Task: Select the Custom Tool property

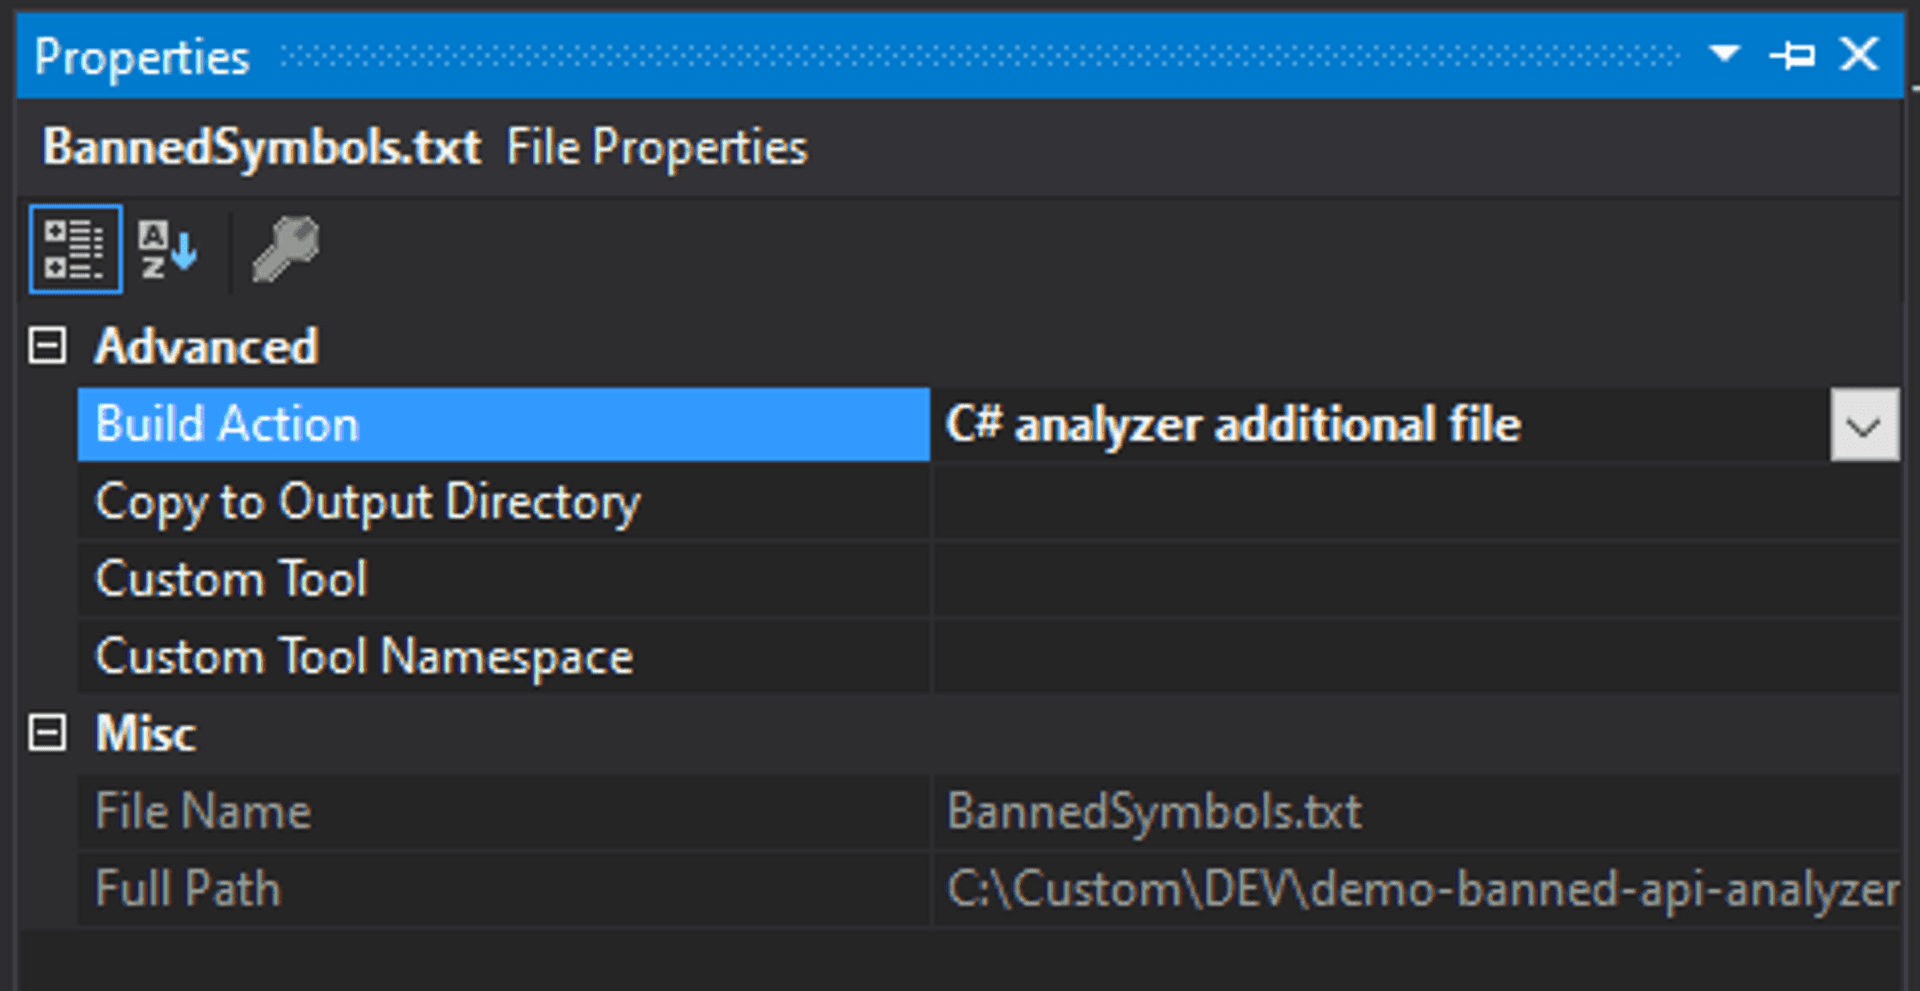Action: (x=230, y=579)
